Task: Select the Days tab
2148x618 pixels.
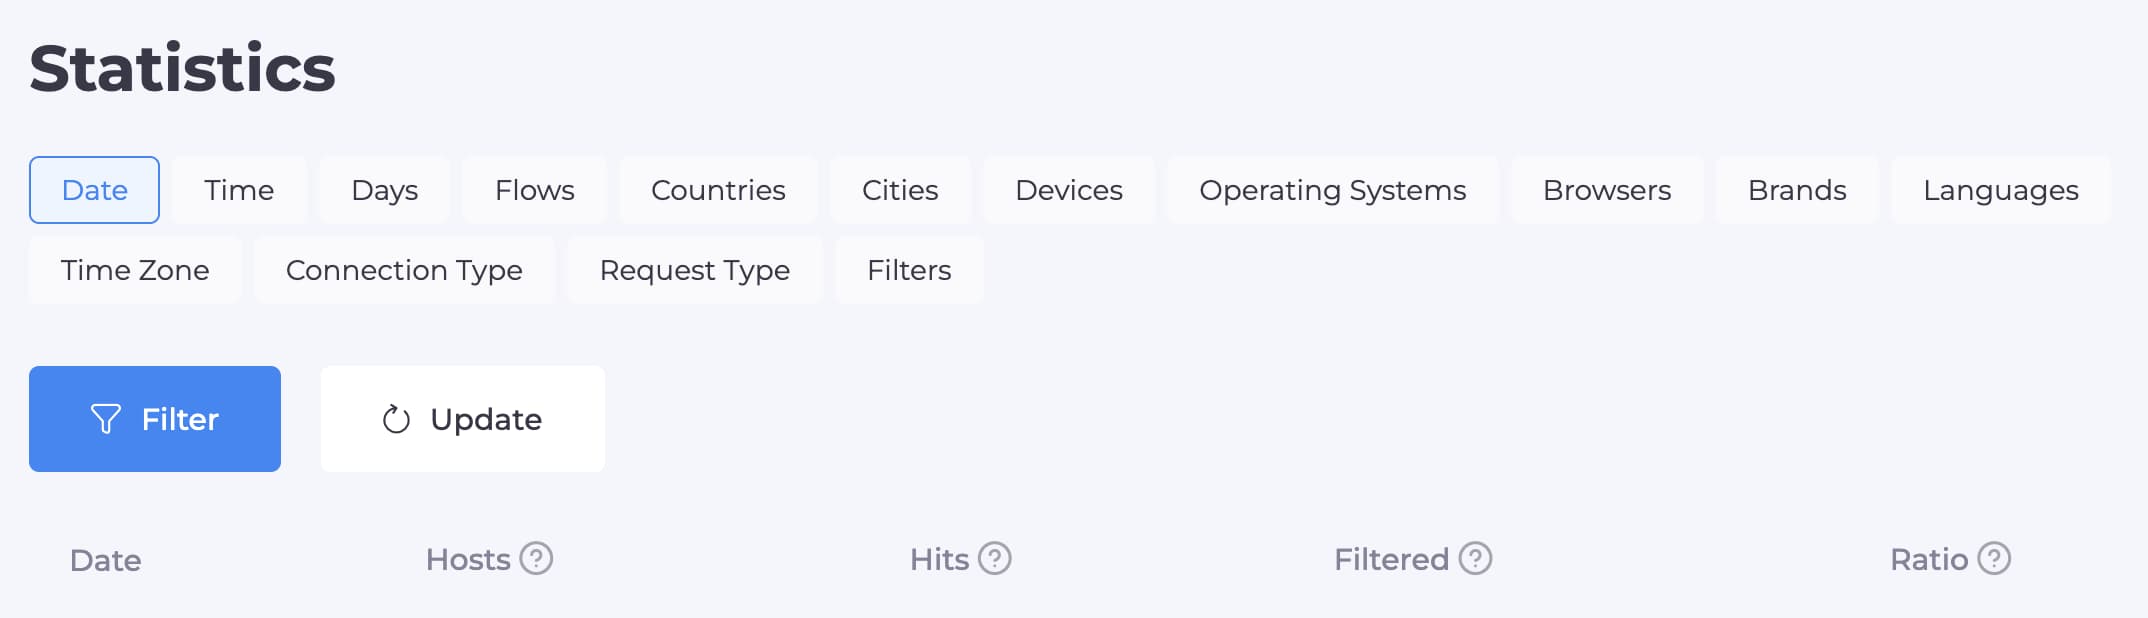Action: (385, 190)
